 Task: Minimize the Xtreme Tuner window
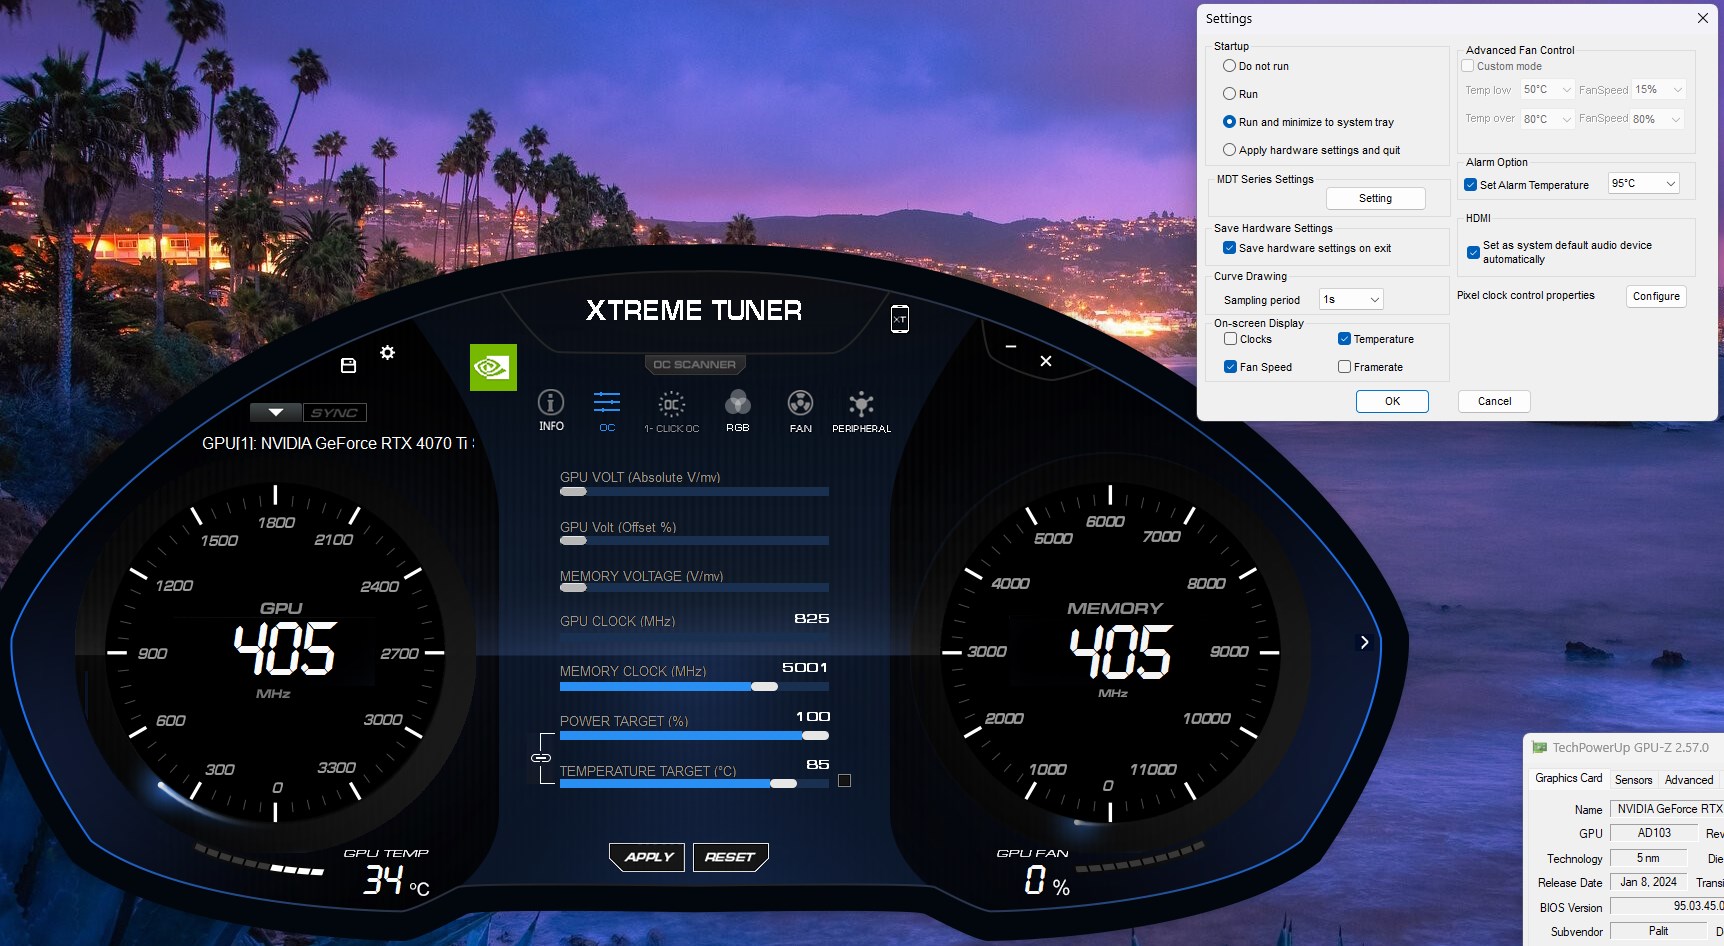[x=1011, y=347]
